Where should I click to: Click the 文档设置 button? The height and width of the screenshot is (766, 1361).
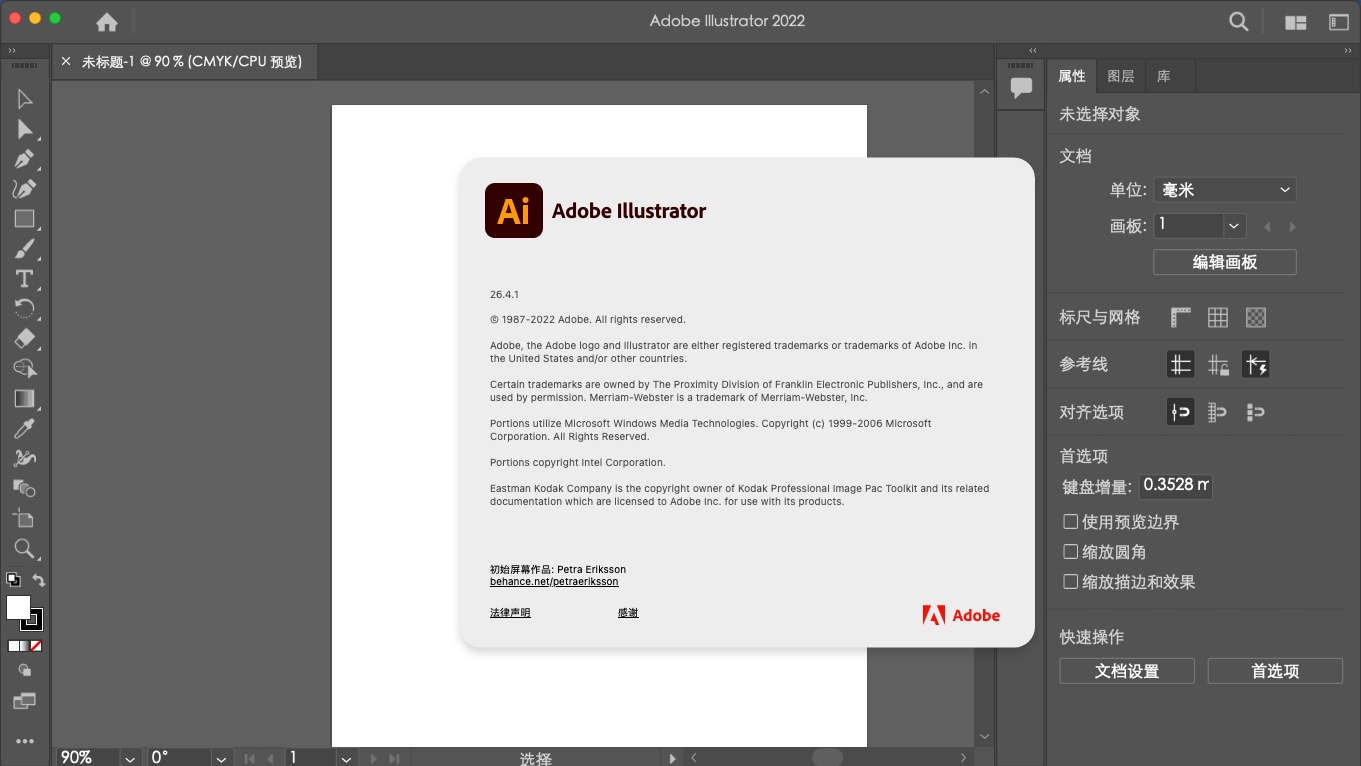pos(1127,671)
